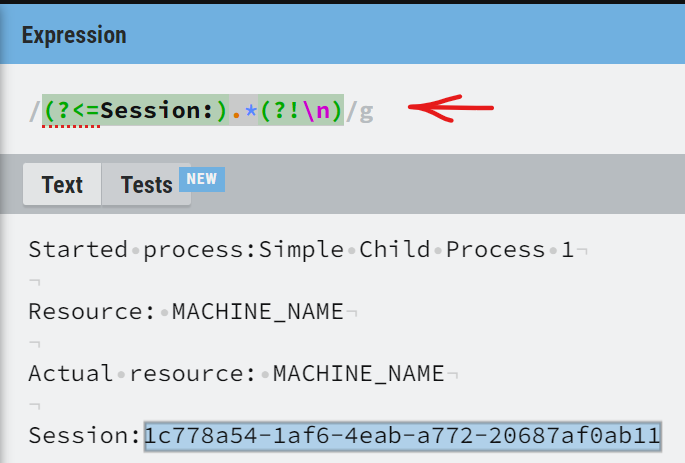Screen dimensions: 685x463
Task: Click the line break symbol after Process 1
Action: point(583,250)
